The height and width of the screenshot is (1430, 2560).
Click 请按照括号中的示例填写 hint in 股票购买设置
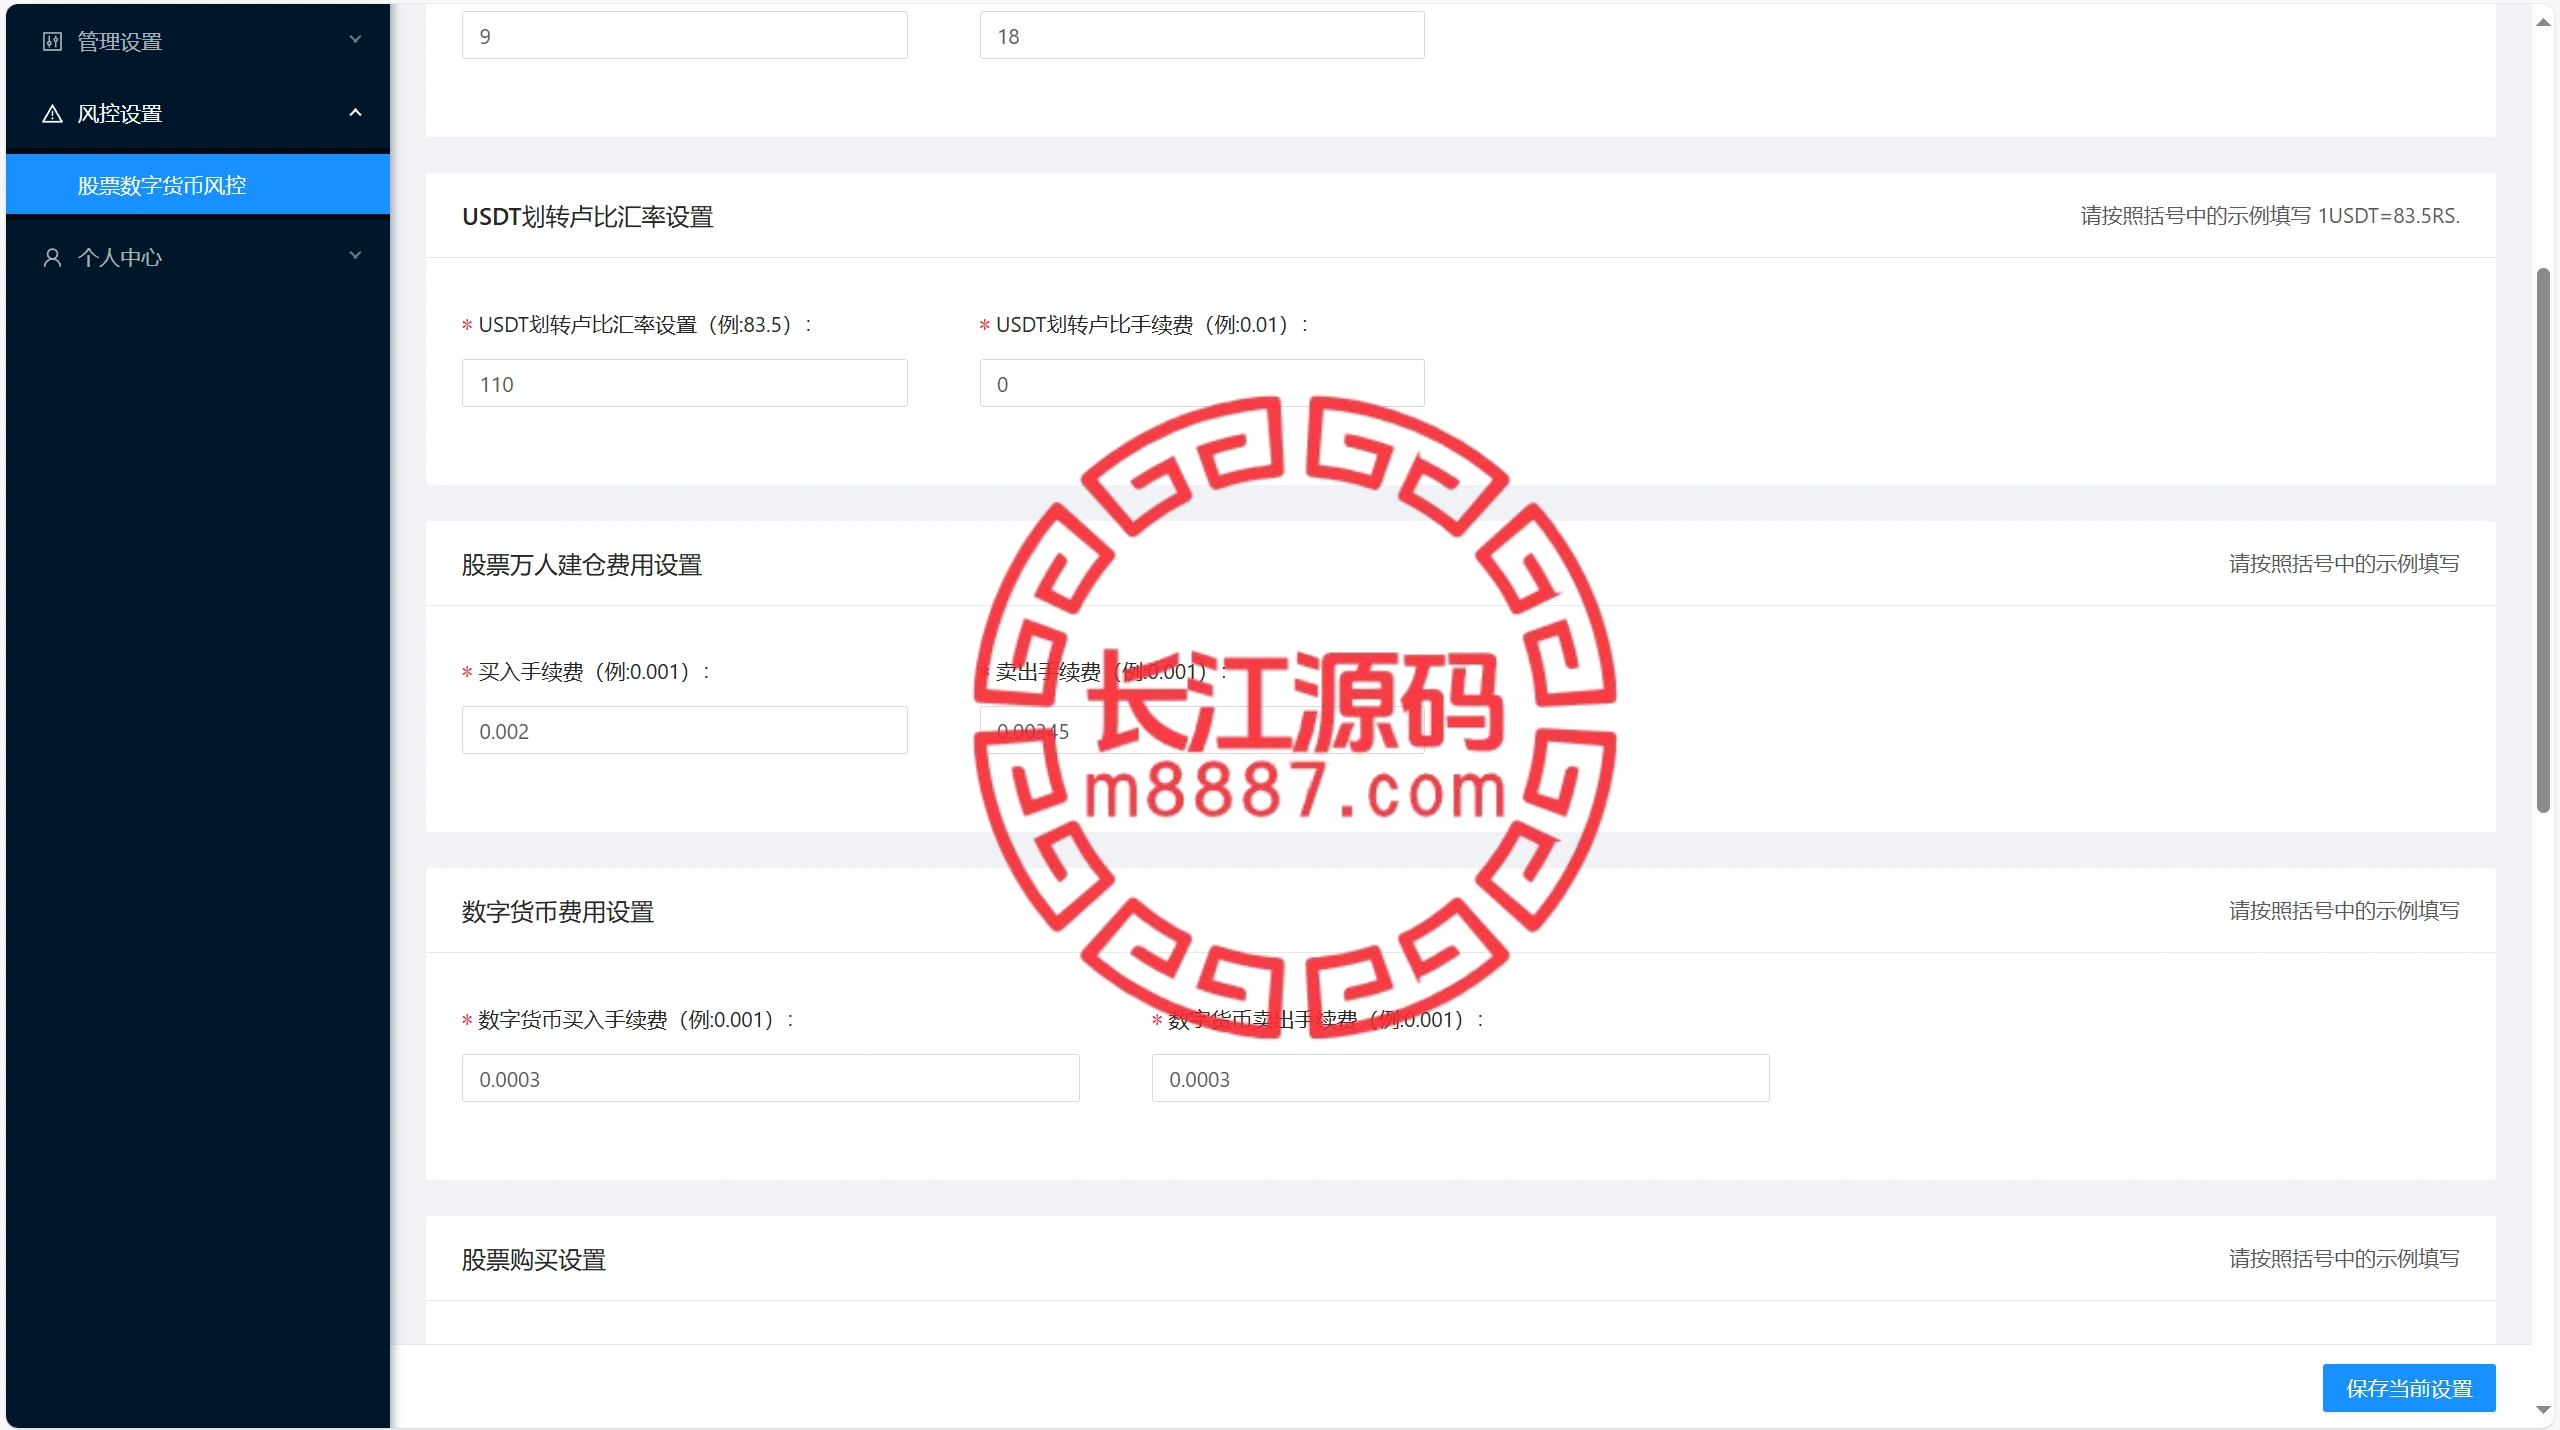pyautogui.click(x=2343, y=1259)
